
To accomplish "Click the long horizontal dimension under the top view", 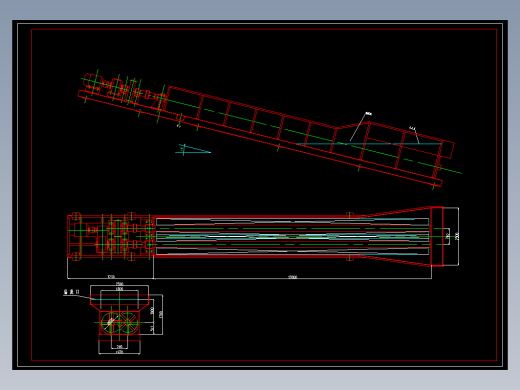I will click(292, 277).
